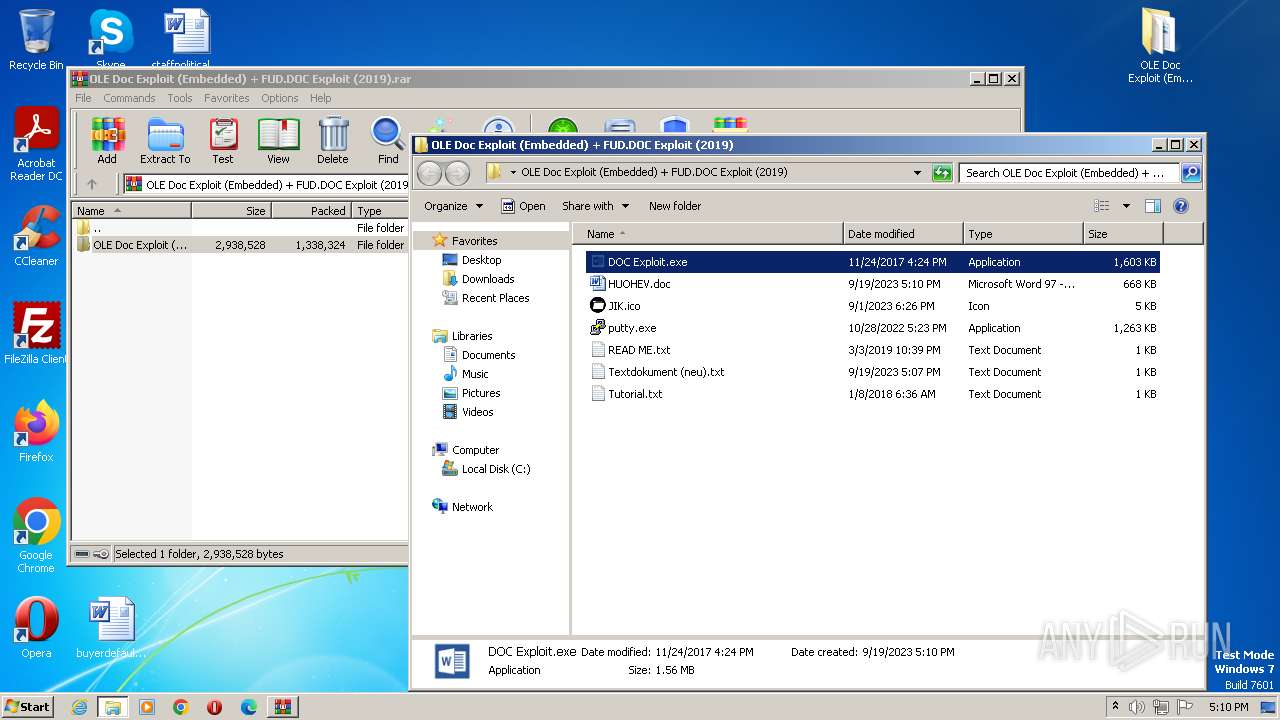Viewport: 1280px width, 720px height.
Task: Select Tutorial.txt file
Action: pos(871,394)
